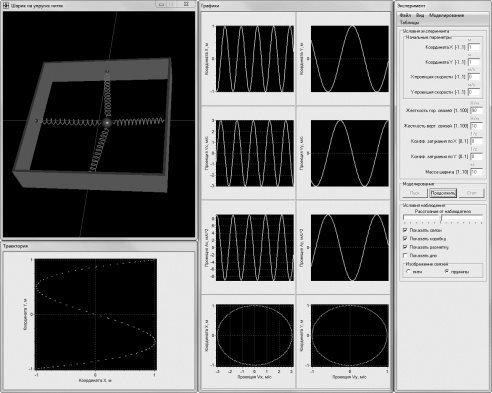Toggle the Показать связи checkbox
The image size is (492, 393).
click(x=405, y=230)
